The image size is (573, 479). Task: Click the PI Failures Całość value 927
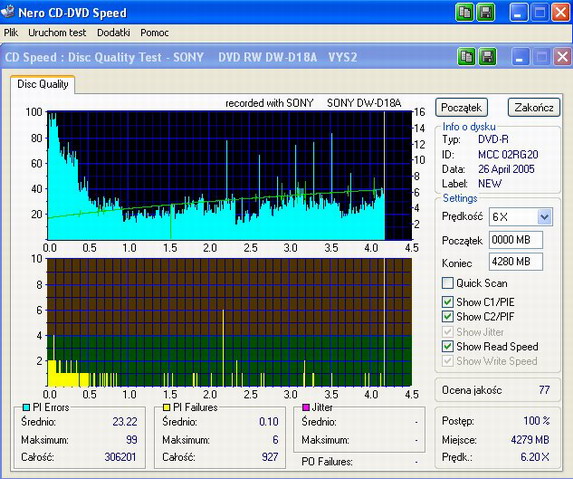point(270,457)
